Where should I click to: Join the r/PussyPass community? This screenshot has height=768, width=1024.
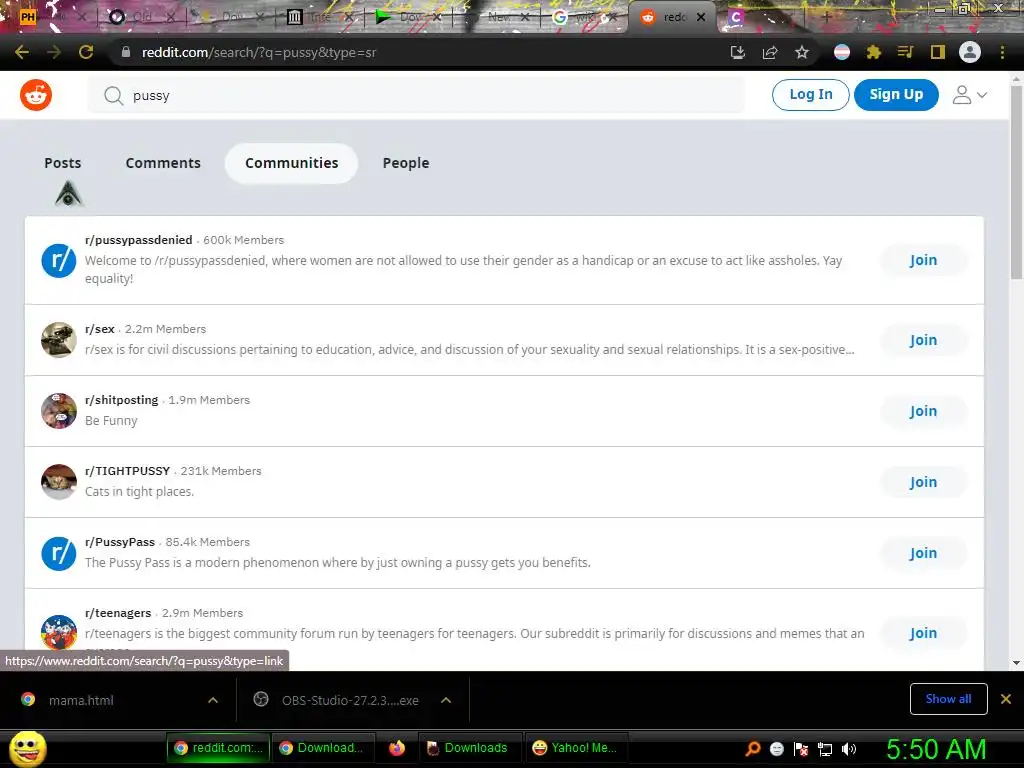tap(923, 553)
